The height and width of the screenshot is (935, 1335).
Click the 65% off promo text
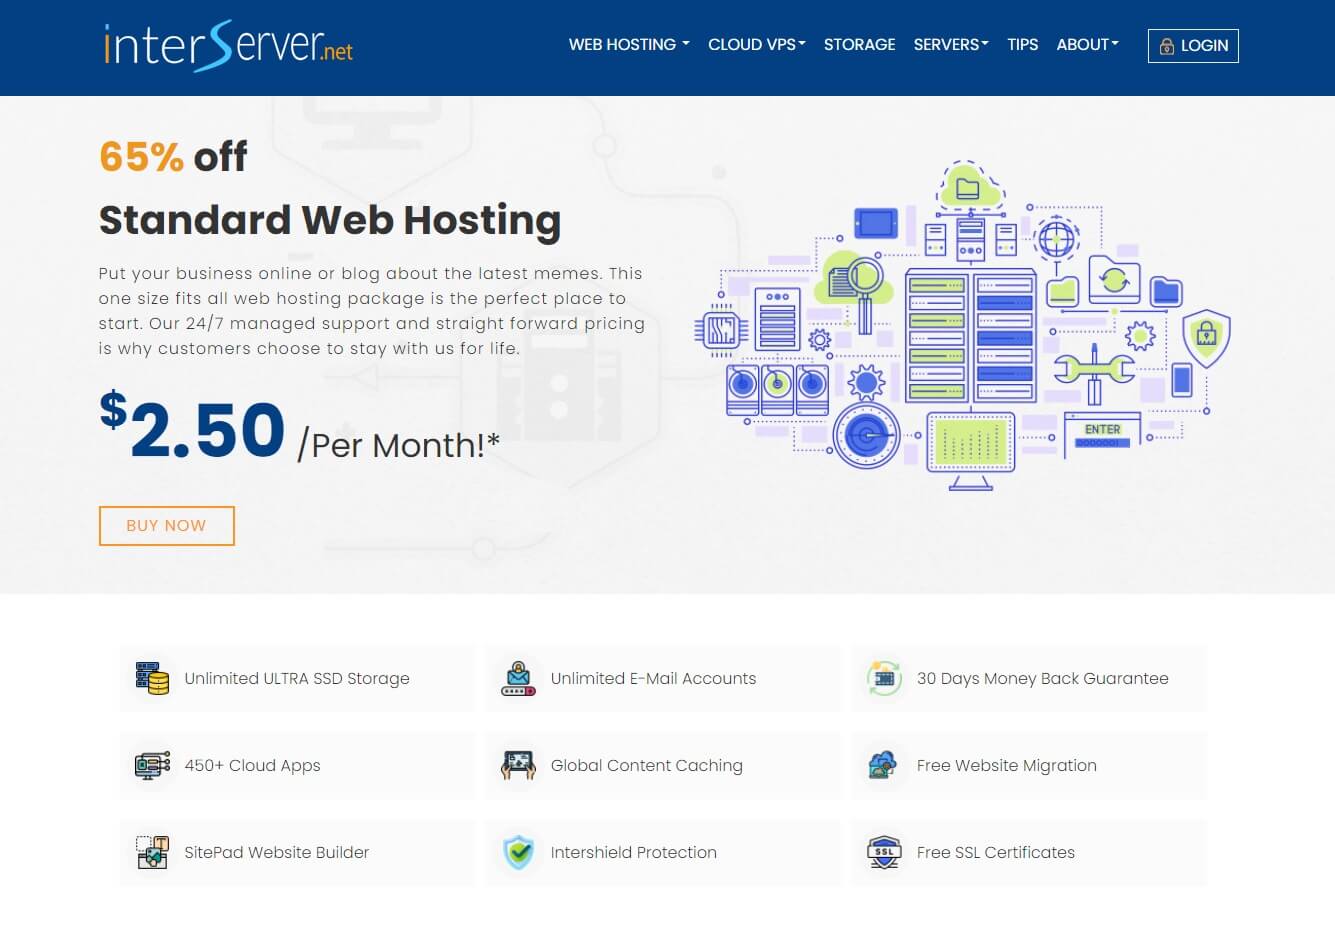click(173, 157)
